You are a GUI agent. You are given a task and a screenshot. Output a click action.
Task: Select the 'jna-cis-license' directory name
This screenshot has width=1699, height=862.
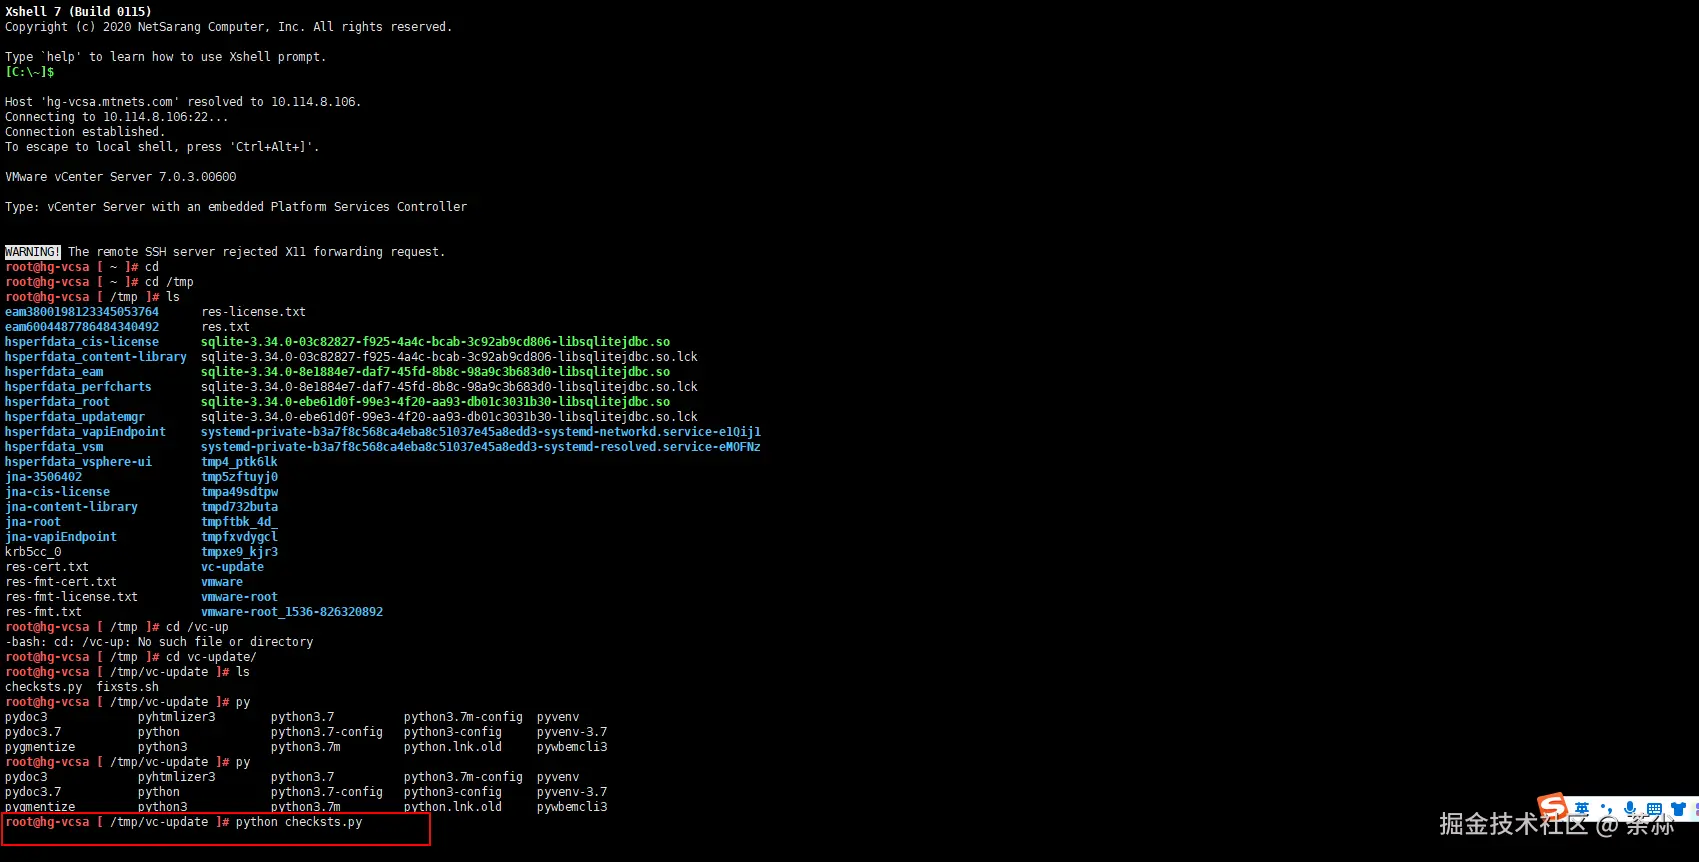(x=57, y=492)
